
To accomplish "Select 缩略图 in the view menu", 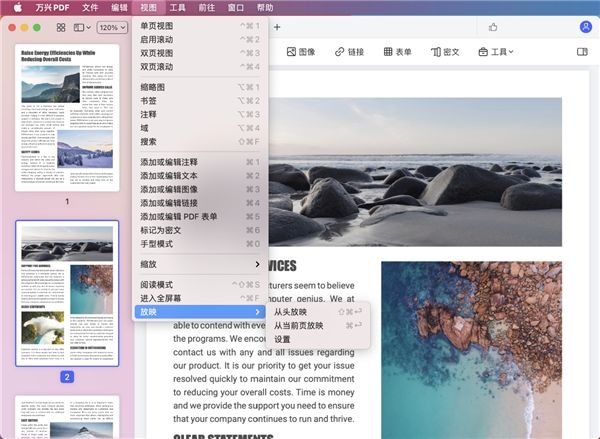I will (200, 87).
